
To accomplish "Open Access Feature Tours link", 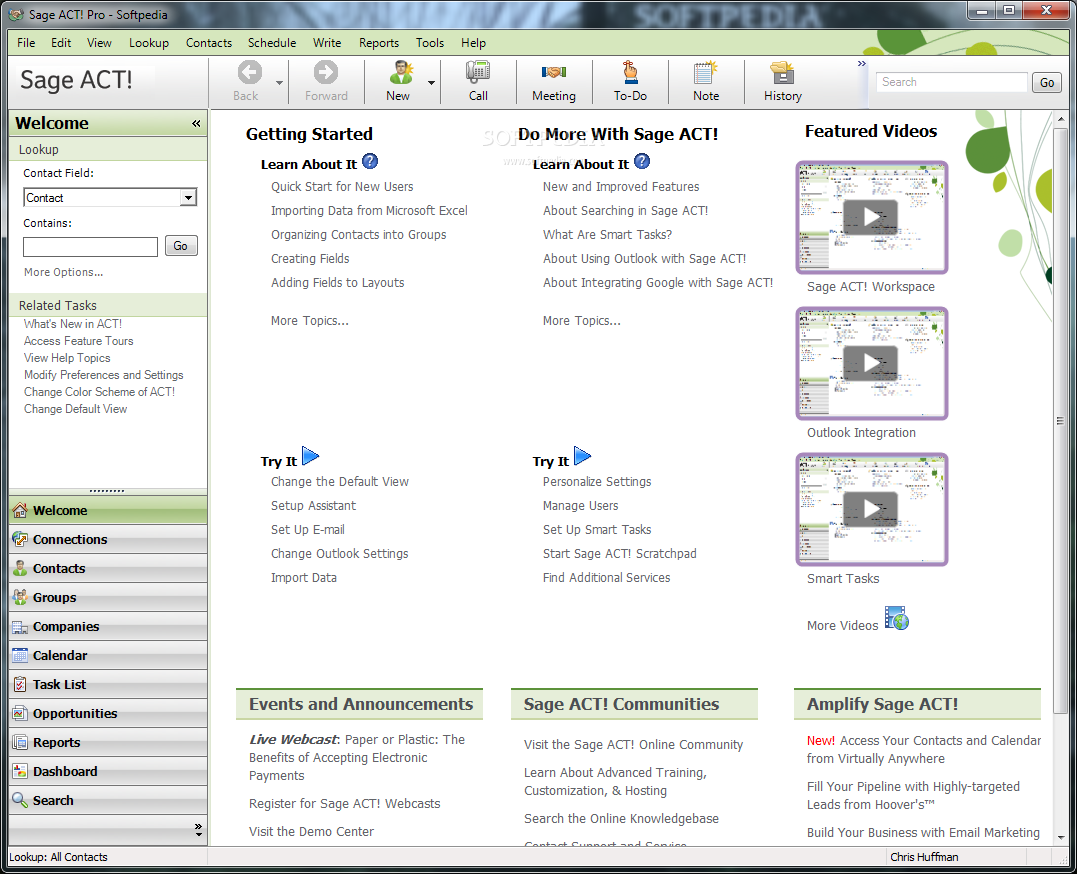I will coord(78,341).
